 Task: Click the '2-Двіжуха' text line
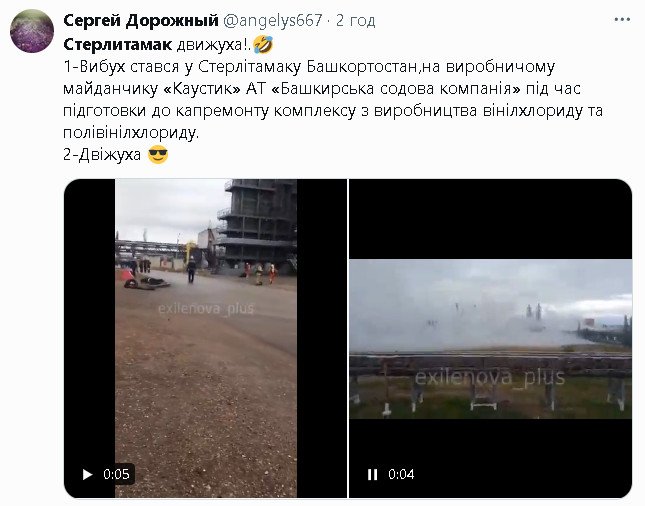point(102,155)
